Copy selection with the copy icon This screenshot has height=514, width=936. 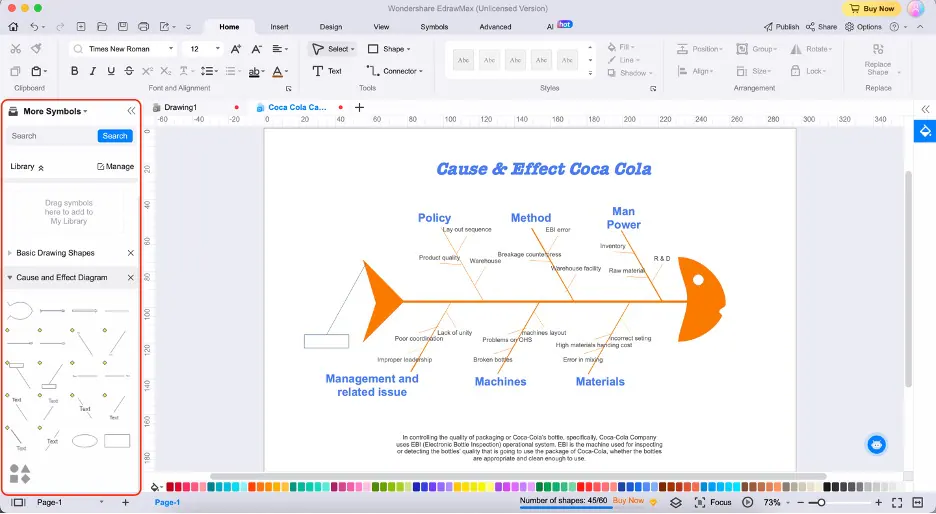click(x=16, y=71)
